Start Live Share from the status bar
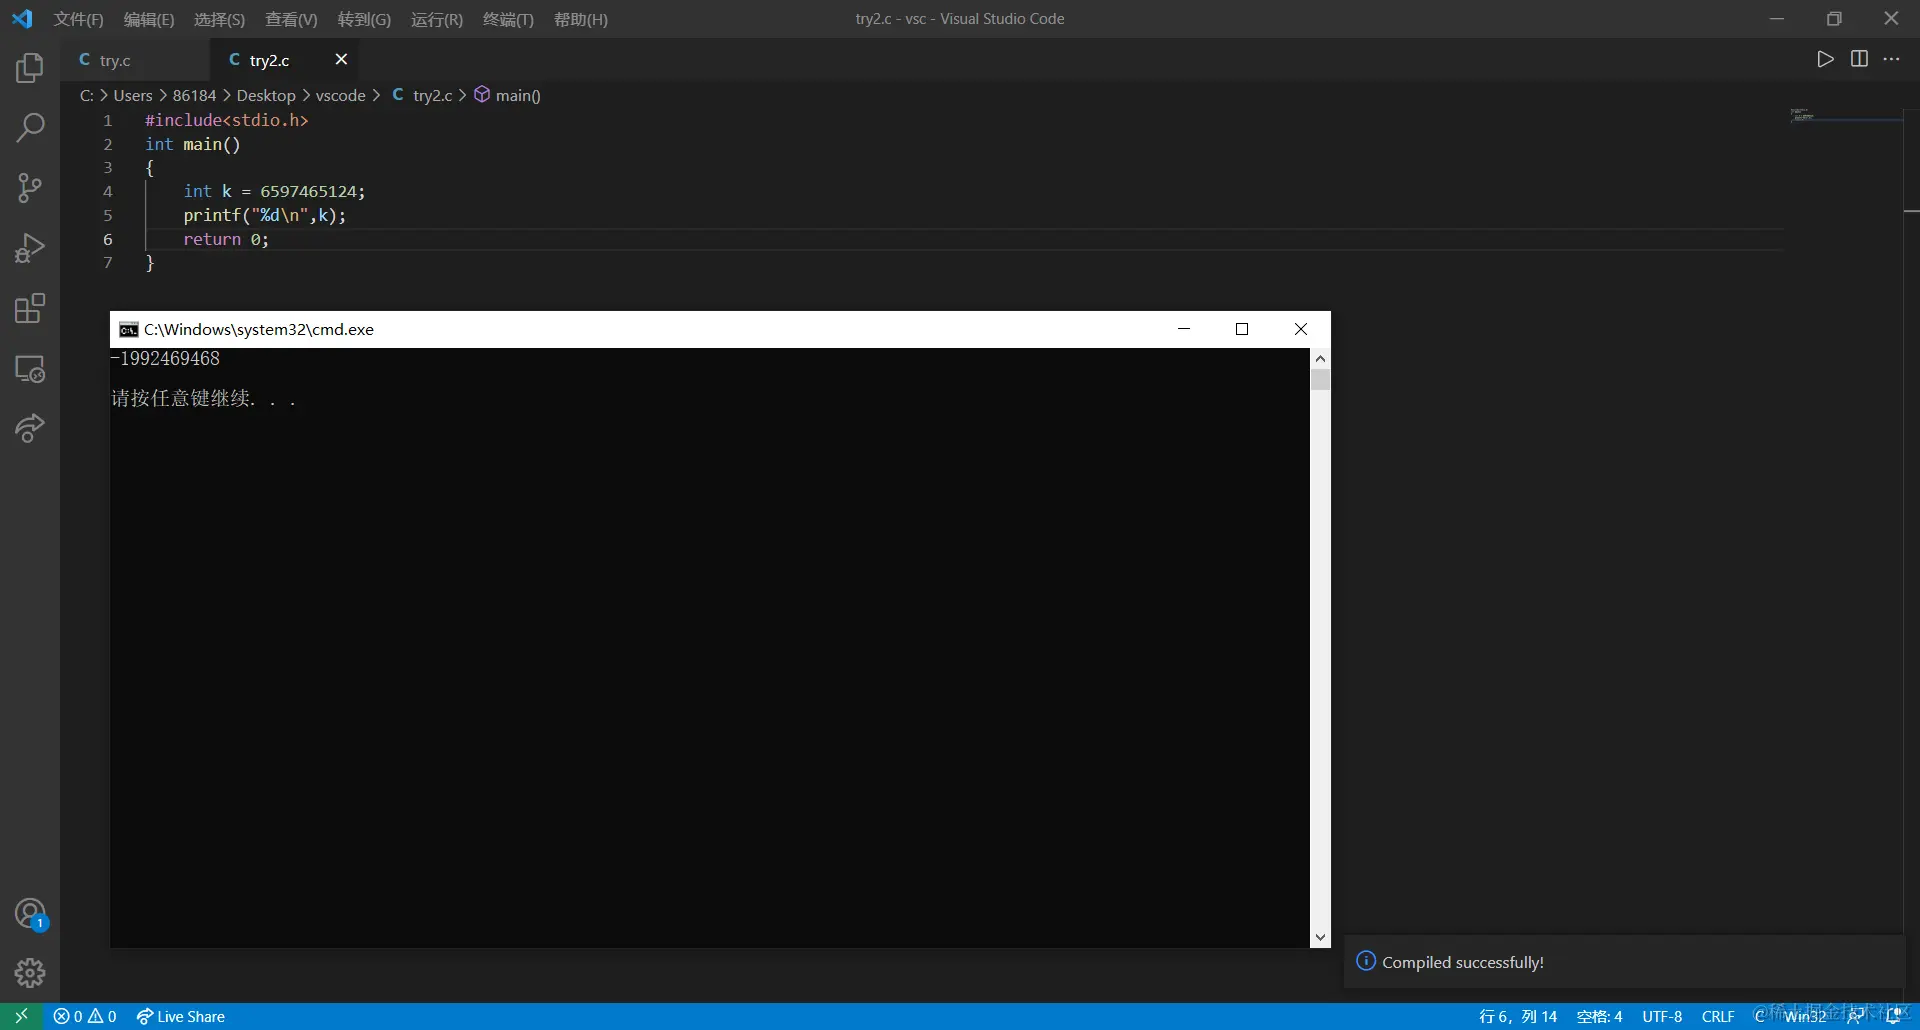This screenshot has width=1920, height=1030. (x=181, y=1016)
